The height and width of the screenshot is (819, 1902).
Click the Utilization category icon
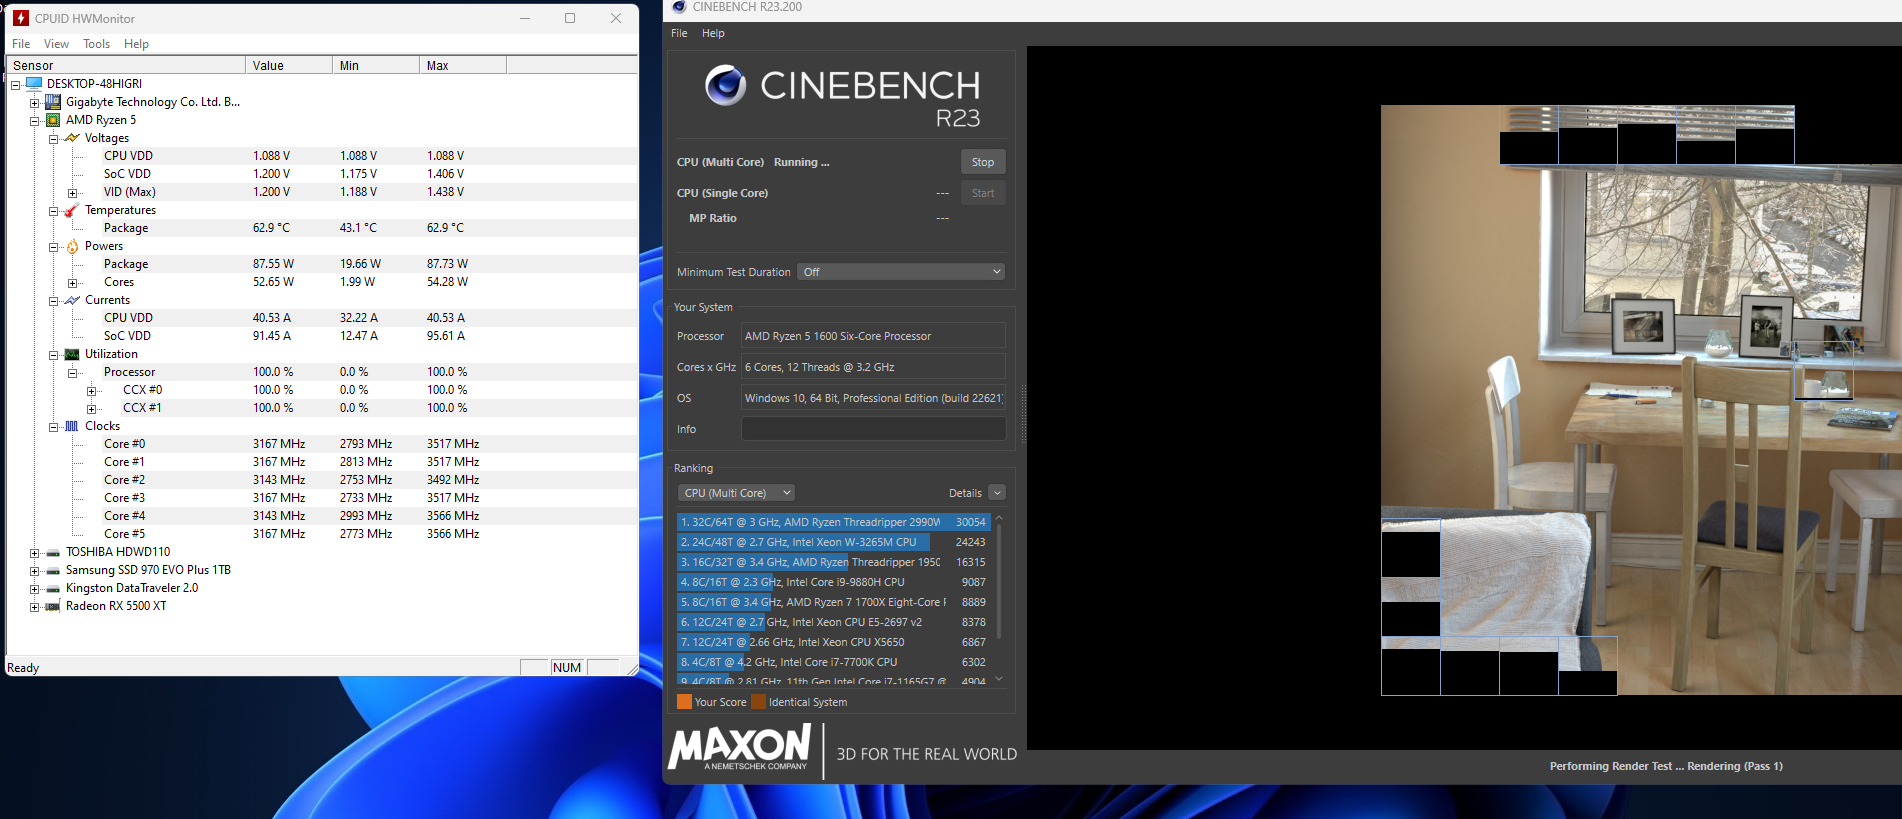click(x=72, y=354)
